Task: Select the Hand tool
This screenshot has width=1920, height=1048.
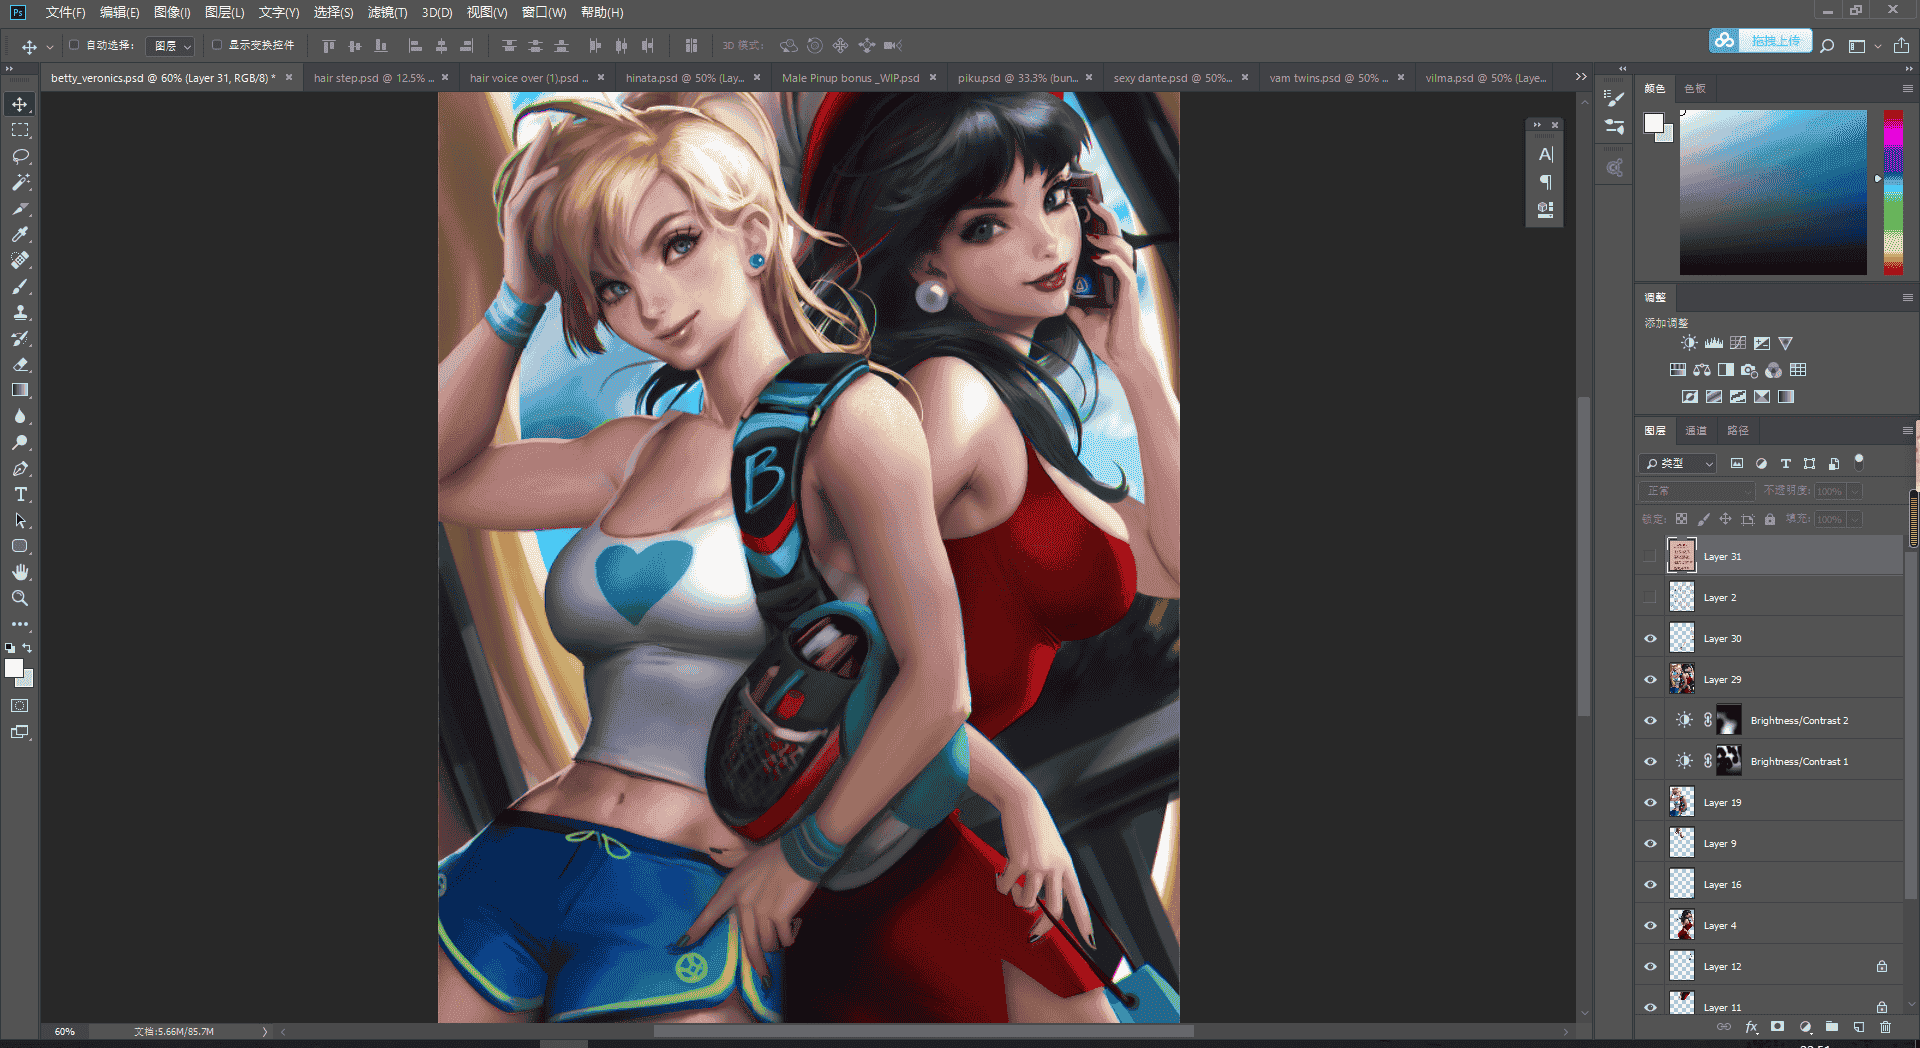Action: [x=20, y=572]
